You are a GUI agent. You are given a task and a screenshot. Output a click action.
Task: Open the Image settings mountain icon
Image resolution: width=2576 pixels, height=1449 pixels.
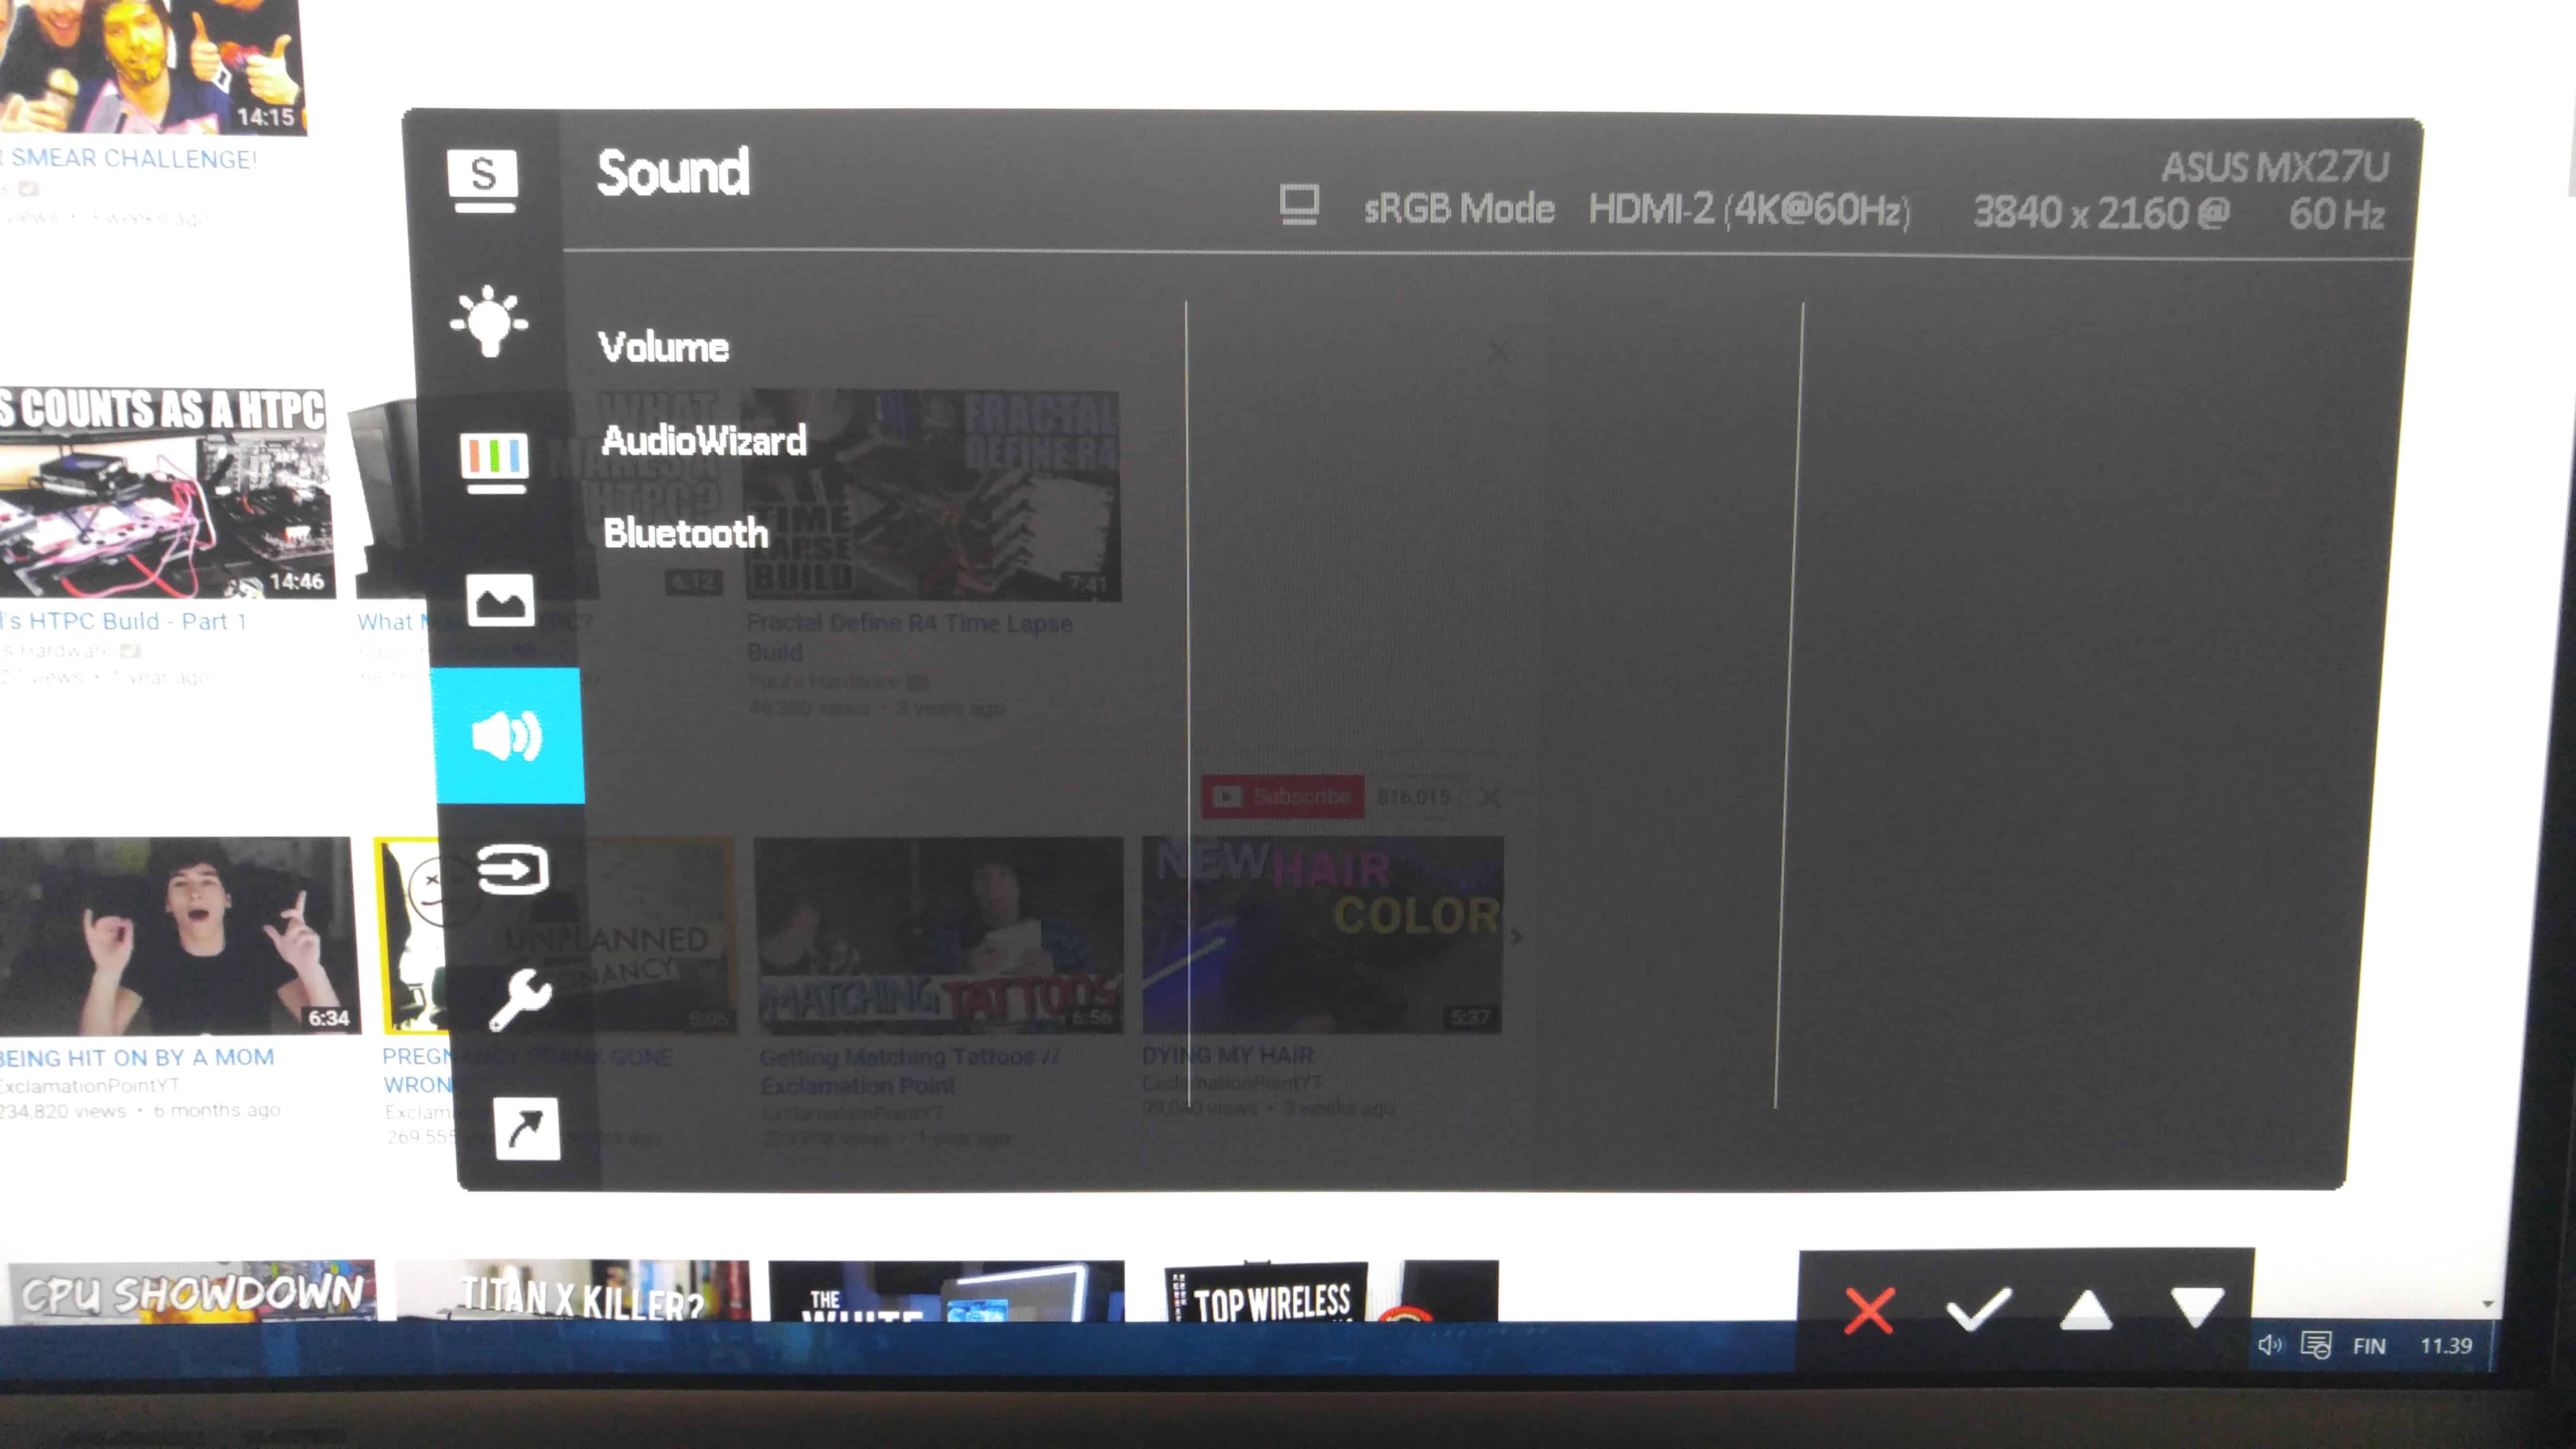pyautogui.click(x=500, y=600)
